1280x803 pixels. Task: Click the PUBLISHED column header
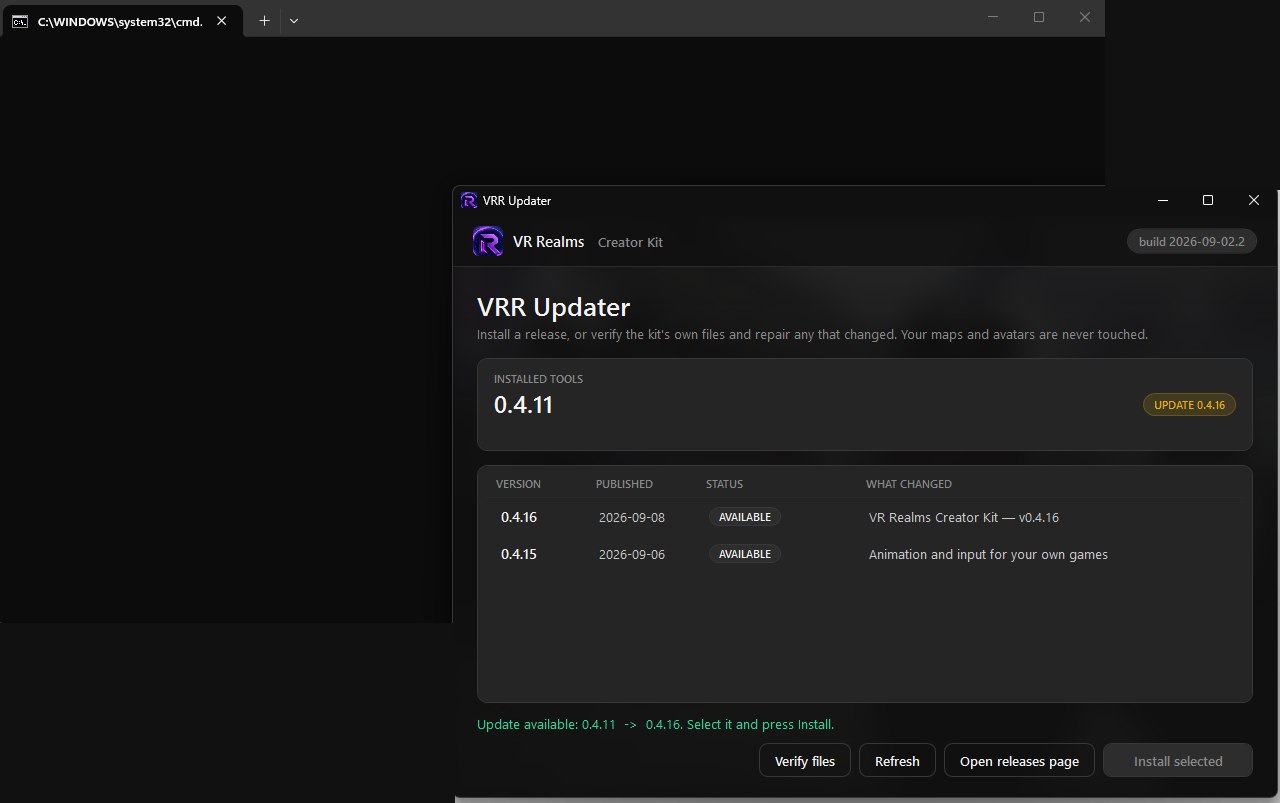(624, 484)
